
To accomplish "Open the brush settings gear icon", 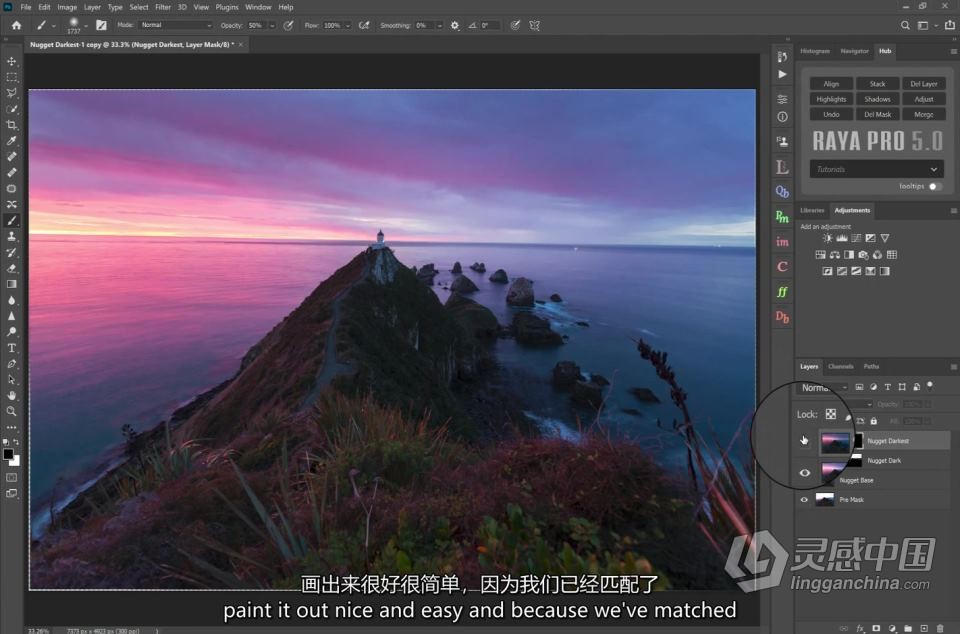I will [x=455, y=26].
